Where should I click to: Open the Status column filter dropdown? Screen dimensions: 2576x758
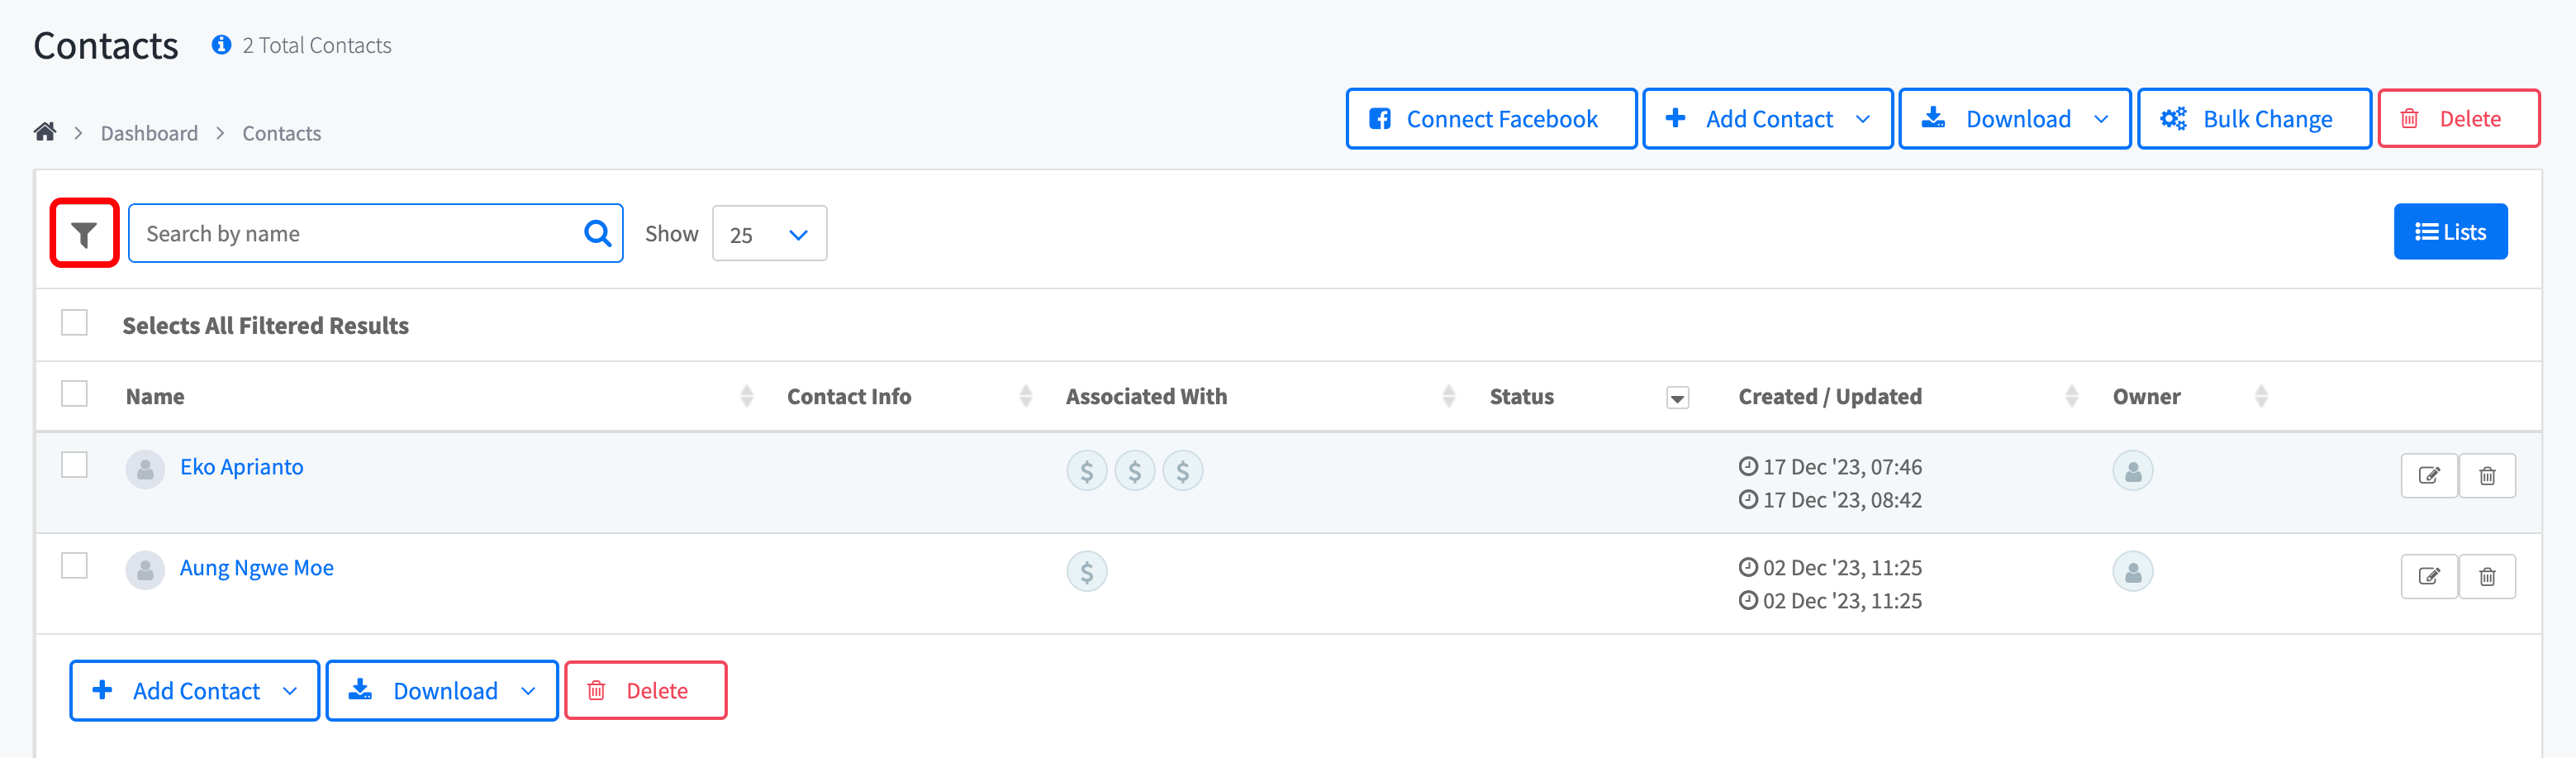[x=1677, y=398]
